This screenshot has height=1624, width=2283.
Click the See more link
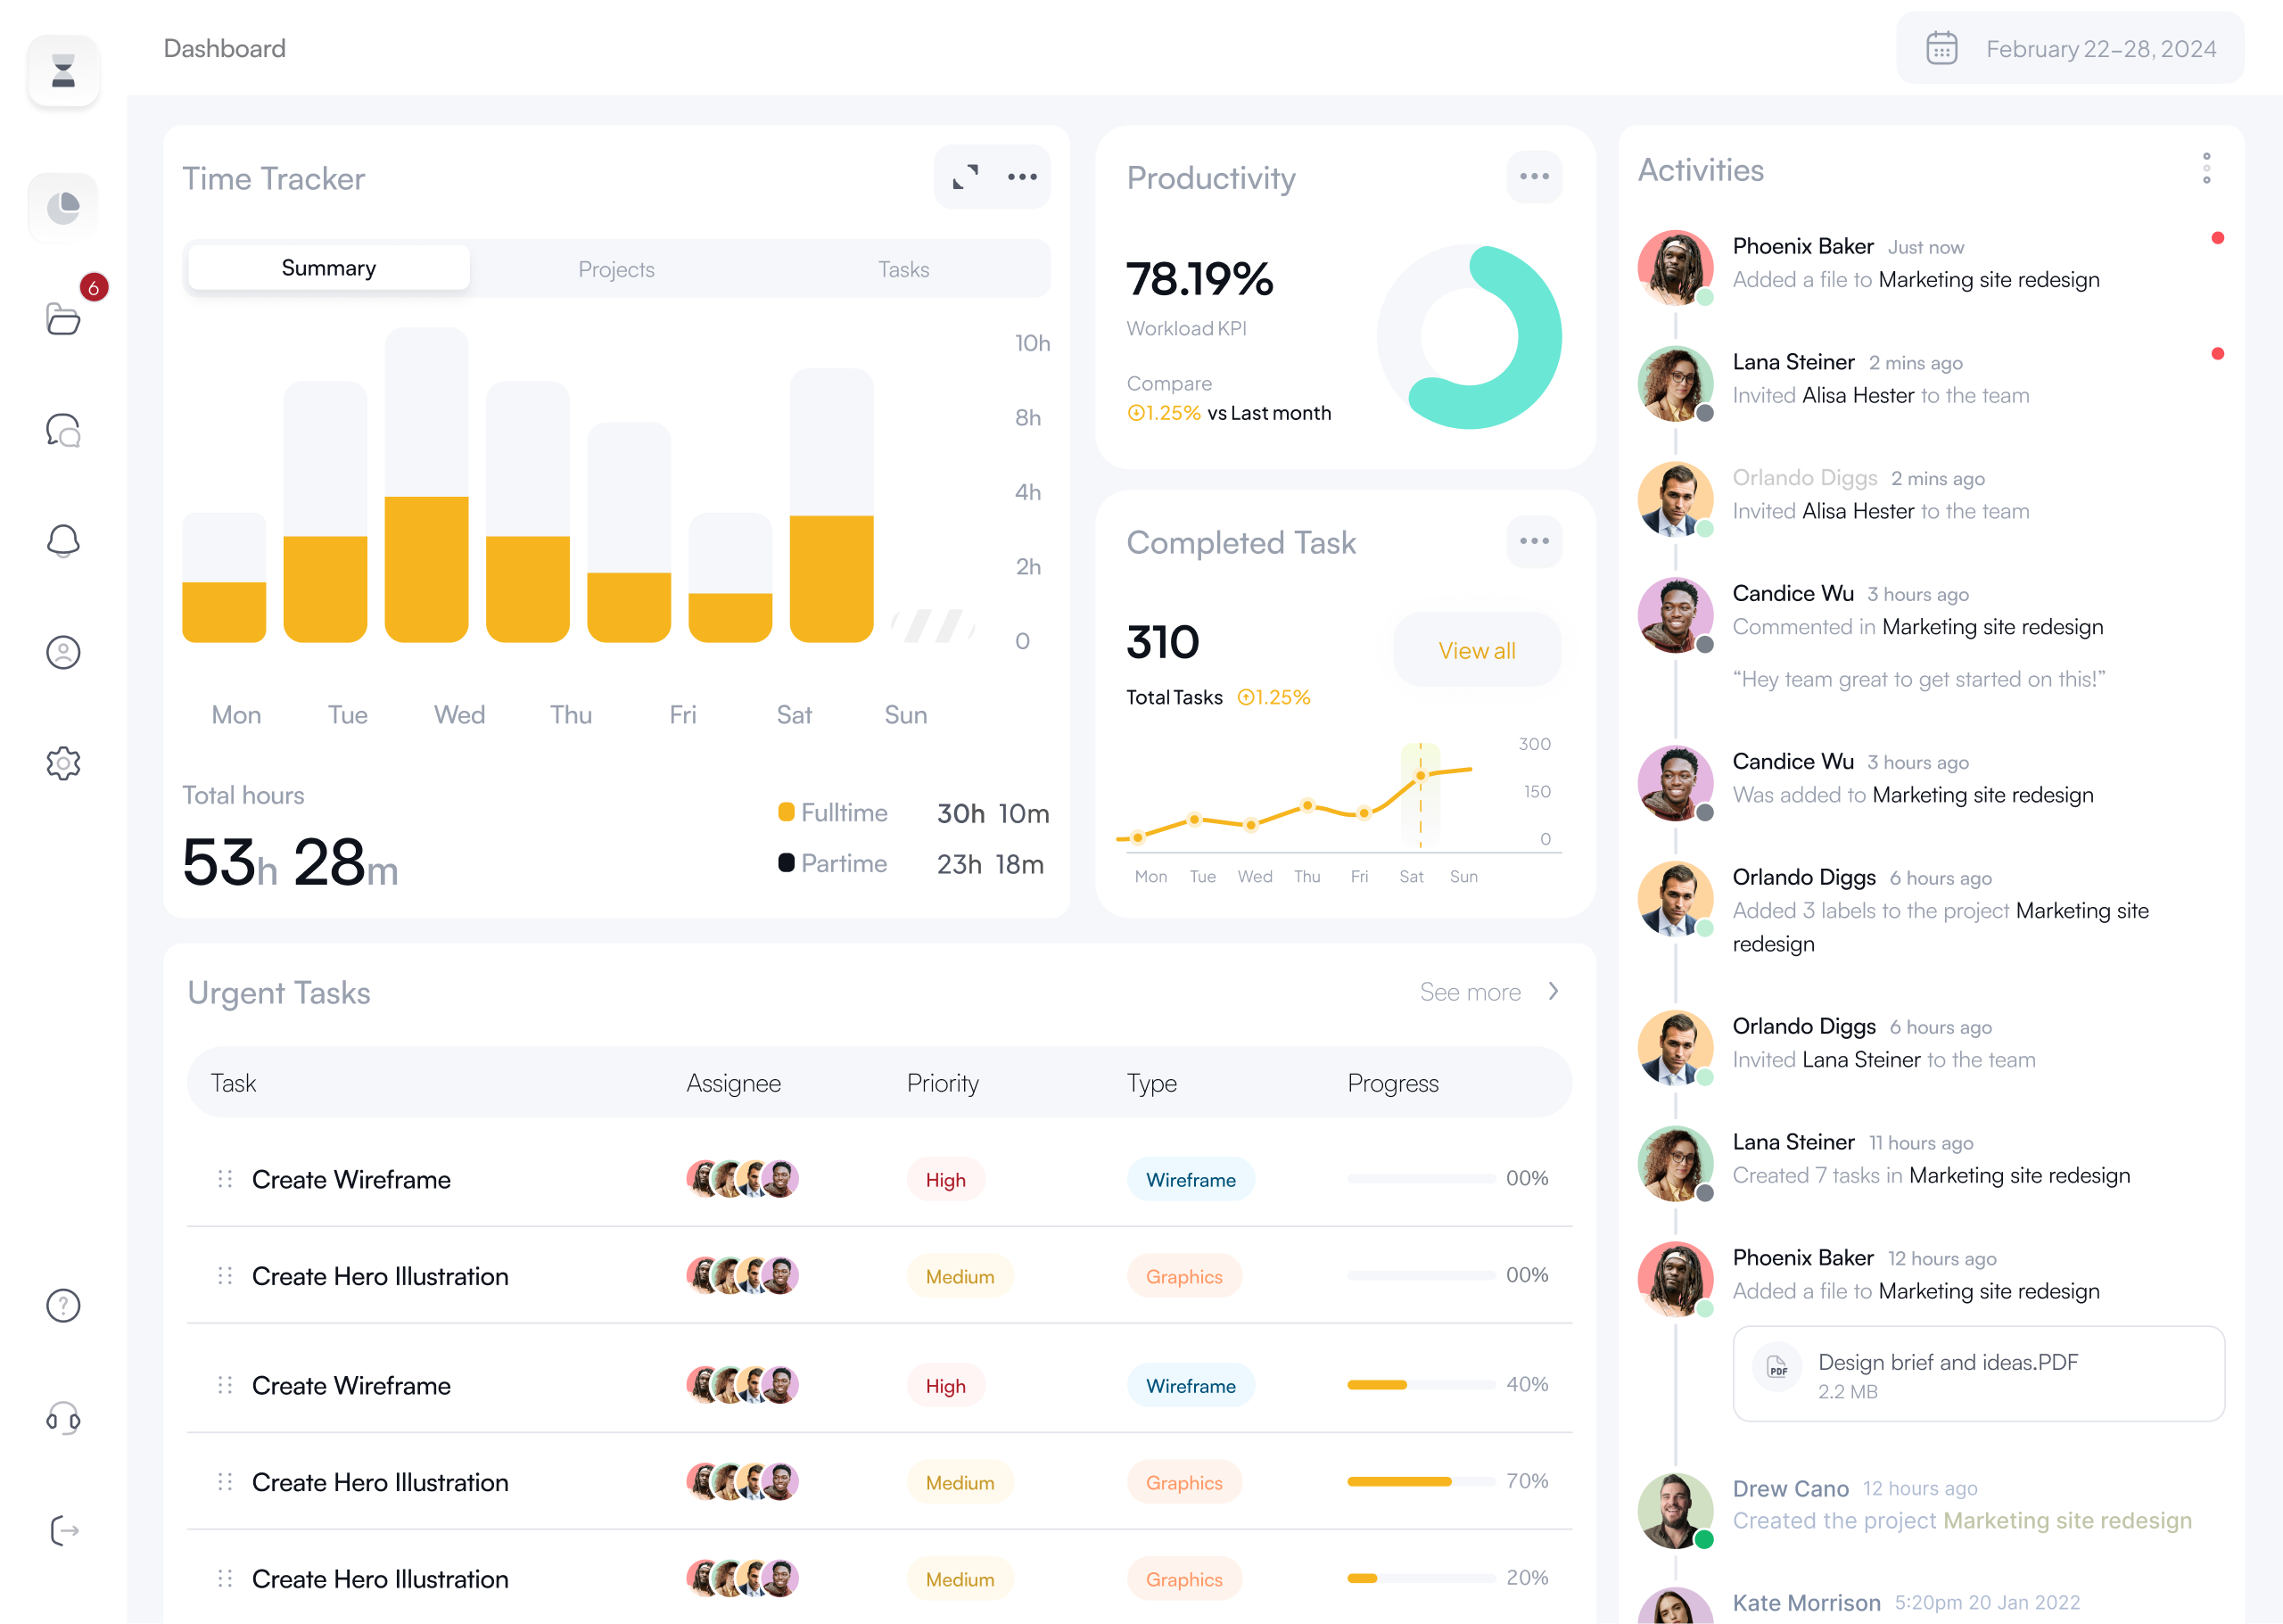[1470, 992]
